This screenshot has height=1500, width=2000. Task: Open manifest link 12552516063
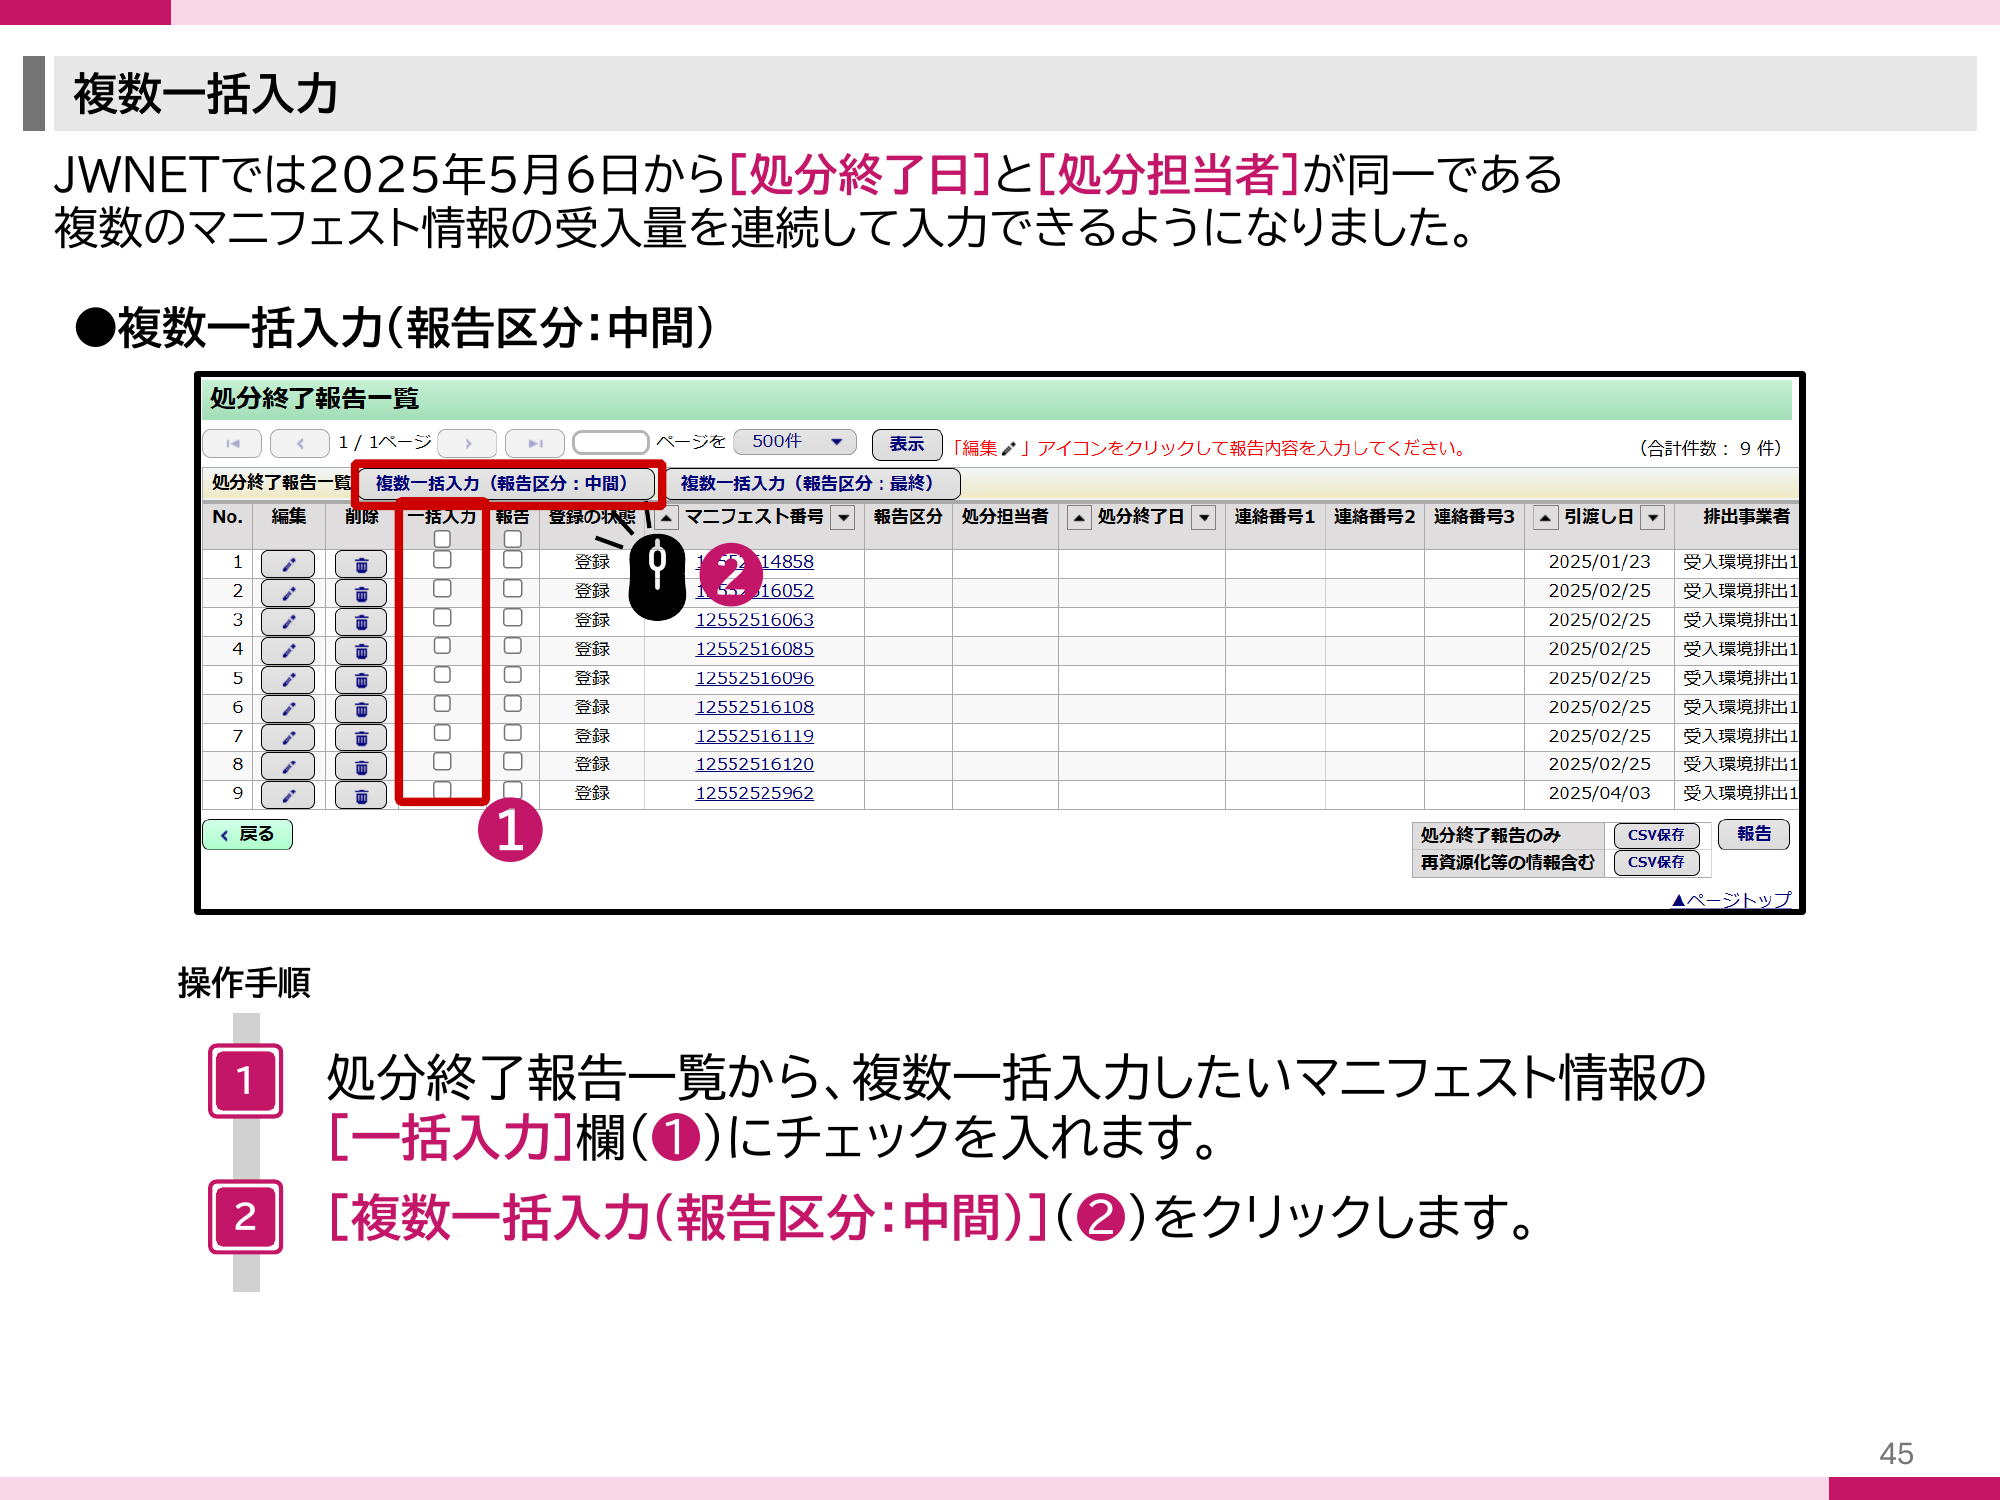point(755,620)
